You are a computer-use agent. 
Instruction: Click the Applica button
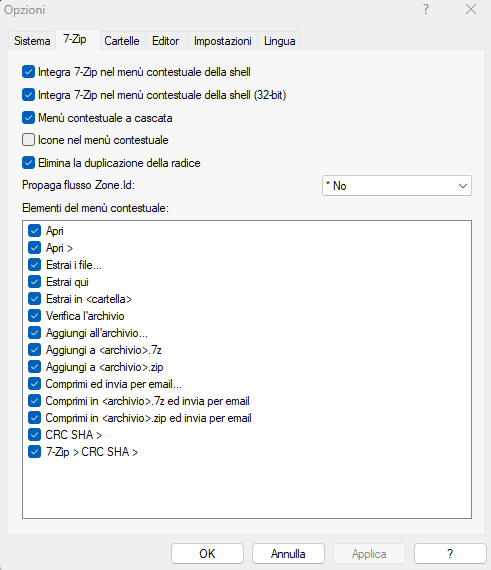coord(369,554)
